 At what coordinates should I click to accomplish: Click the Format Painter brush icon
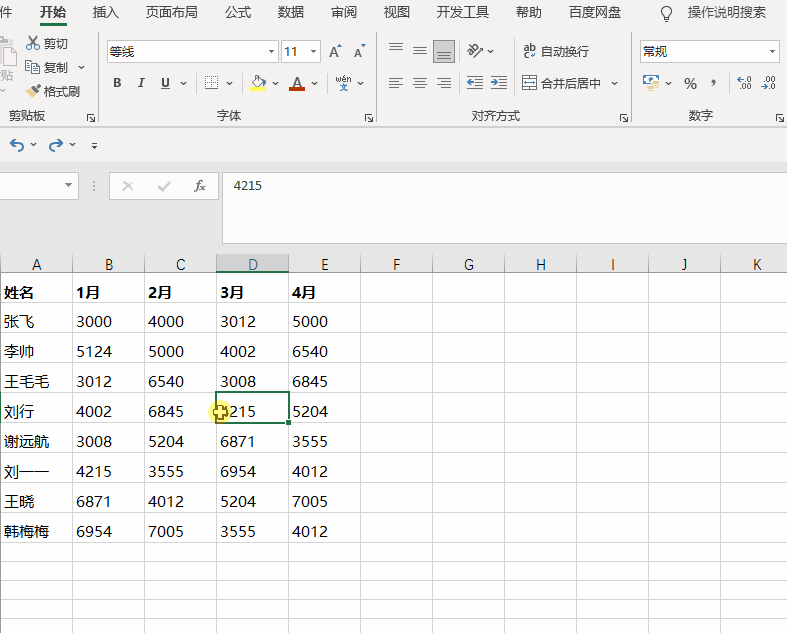(33, 91)
